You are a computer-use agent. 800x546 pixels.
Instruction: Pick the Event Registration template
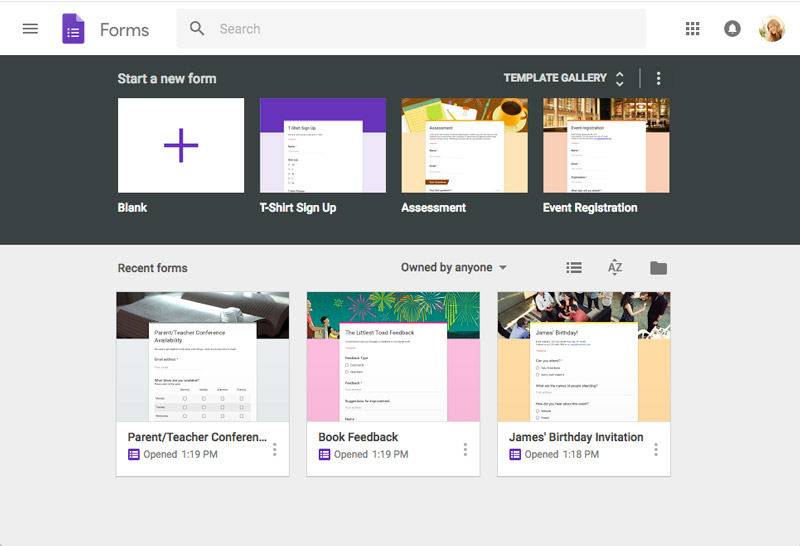(x=606, y=145)
